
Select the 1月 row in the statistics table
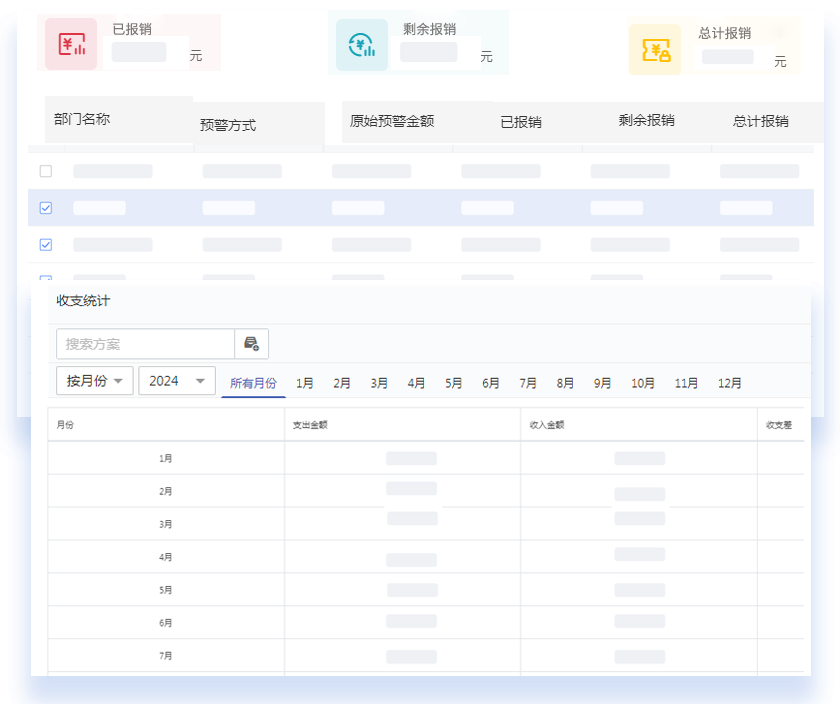pos(165,457)
